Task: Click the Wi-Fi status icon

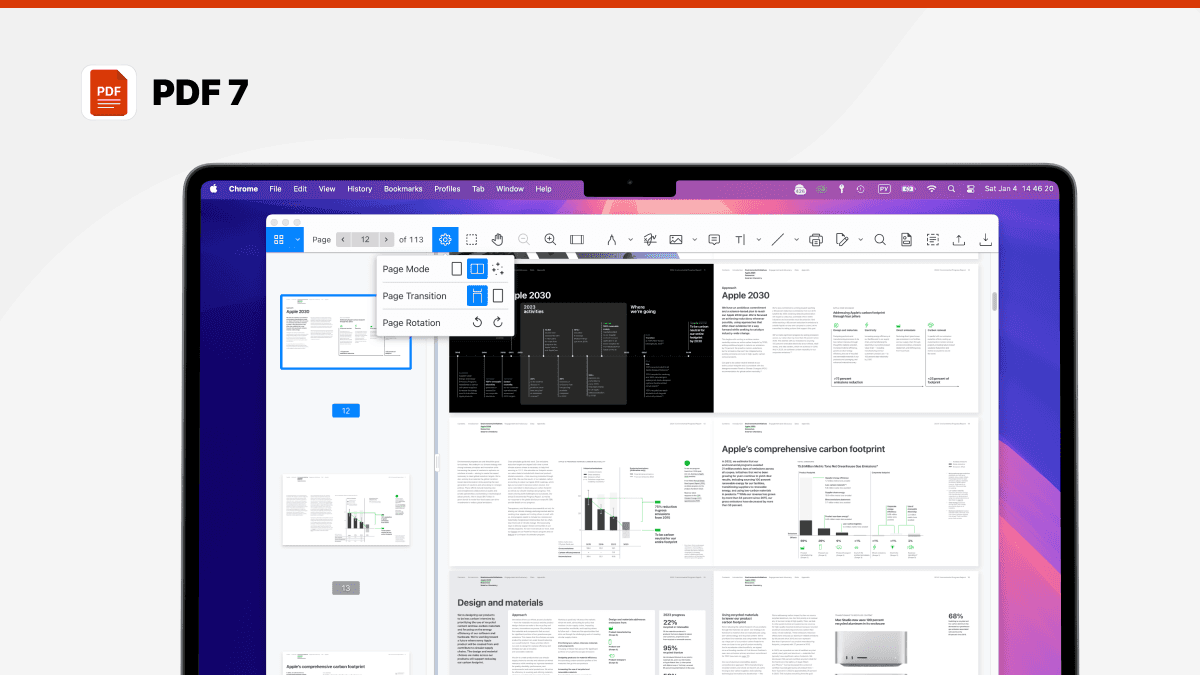Action: click(931, 188)
